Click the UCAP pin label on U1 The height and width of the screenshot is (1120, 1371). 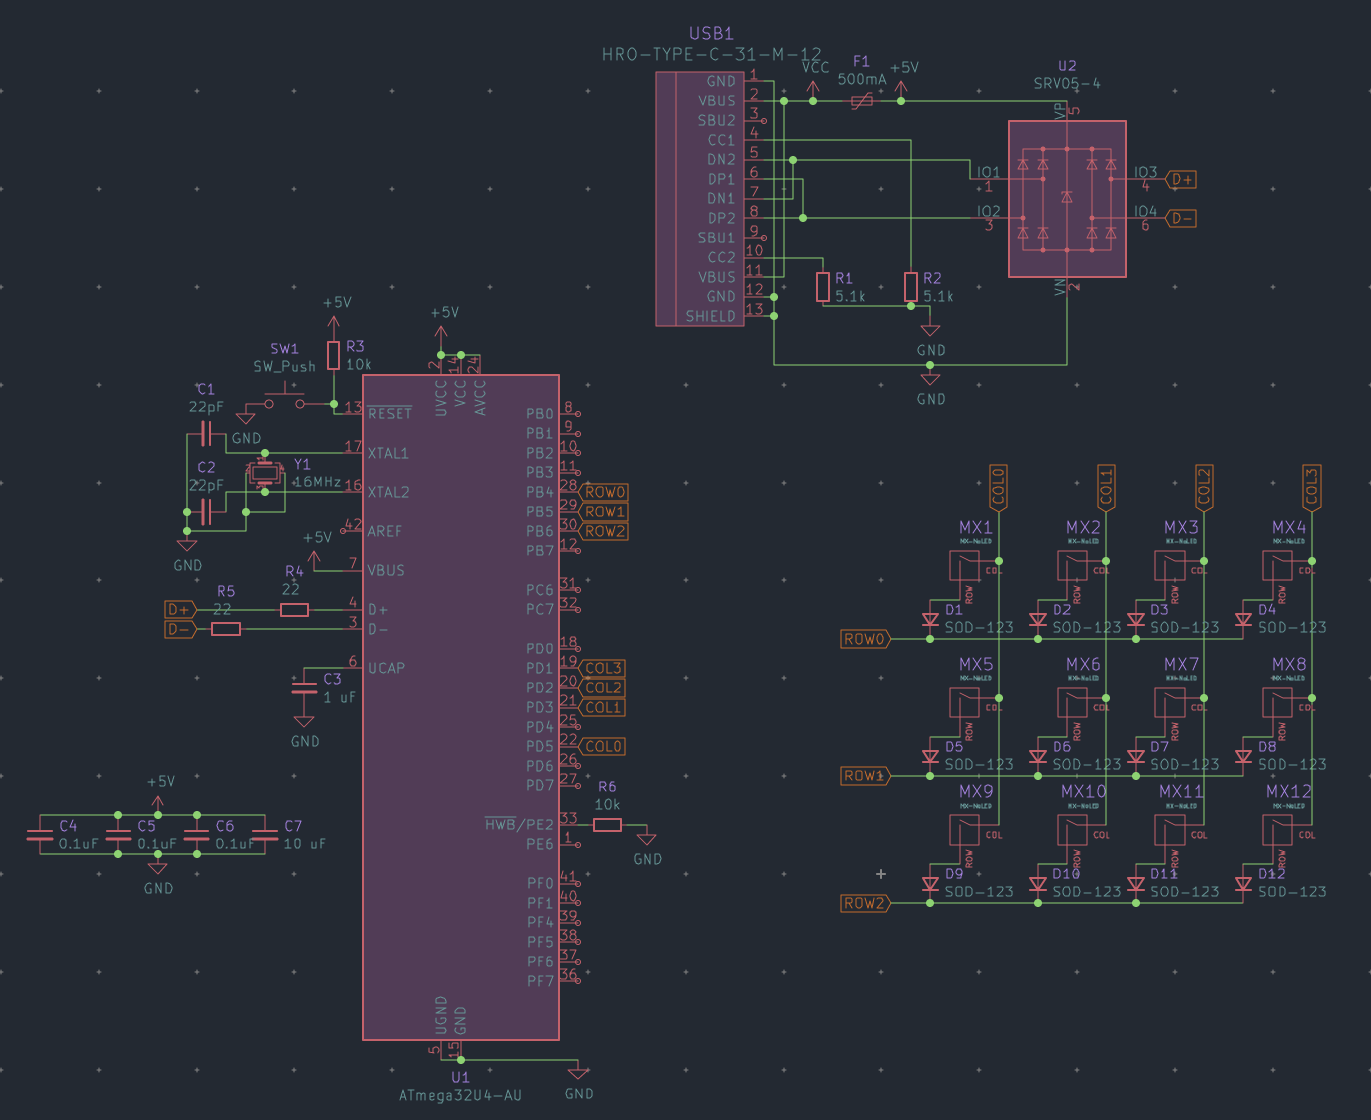[x=386, y=668]
